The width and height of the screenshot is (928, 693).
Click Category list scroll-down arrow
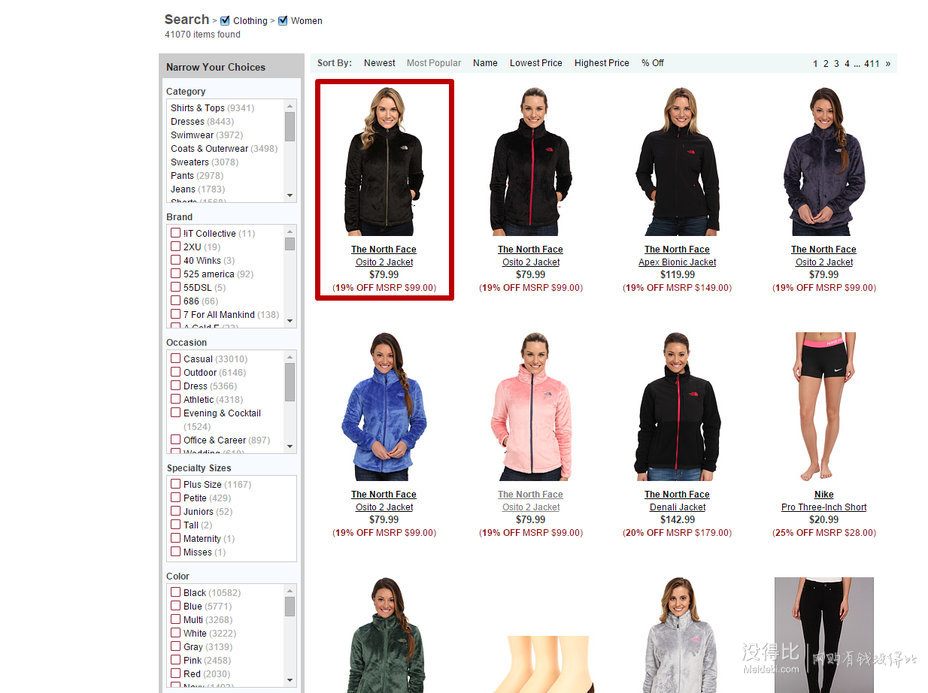(x=290, y=195)
